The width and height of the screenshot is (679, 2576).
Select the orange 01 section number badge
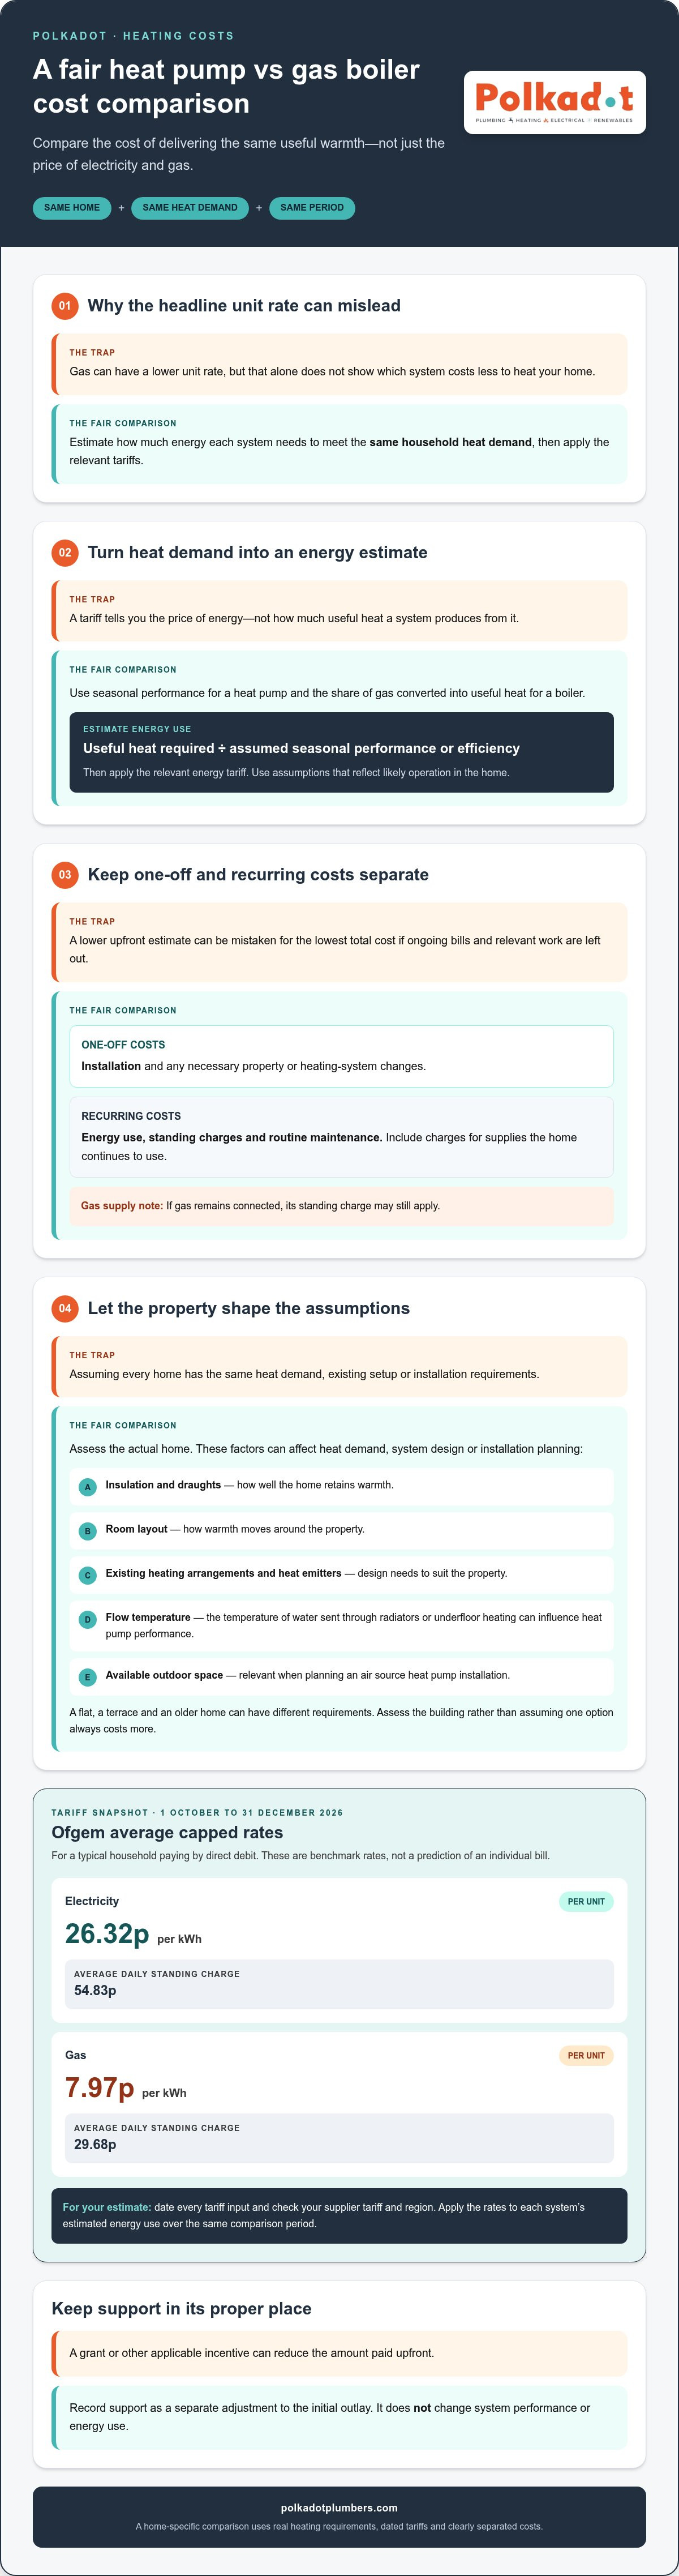point(65,306)
